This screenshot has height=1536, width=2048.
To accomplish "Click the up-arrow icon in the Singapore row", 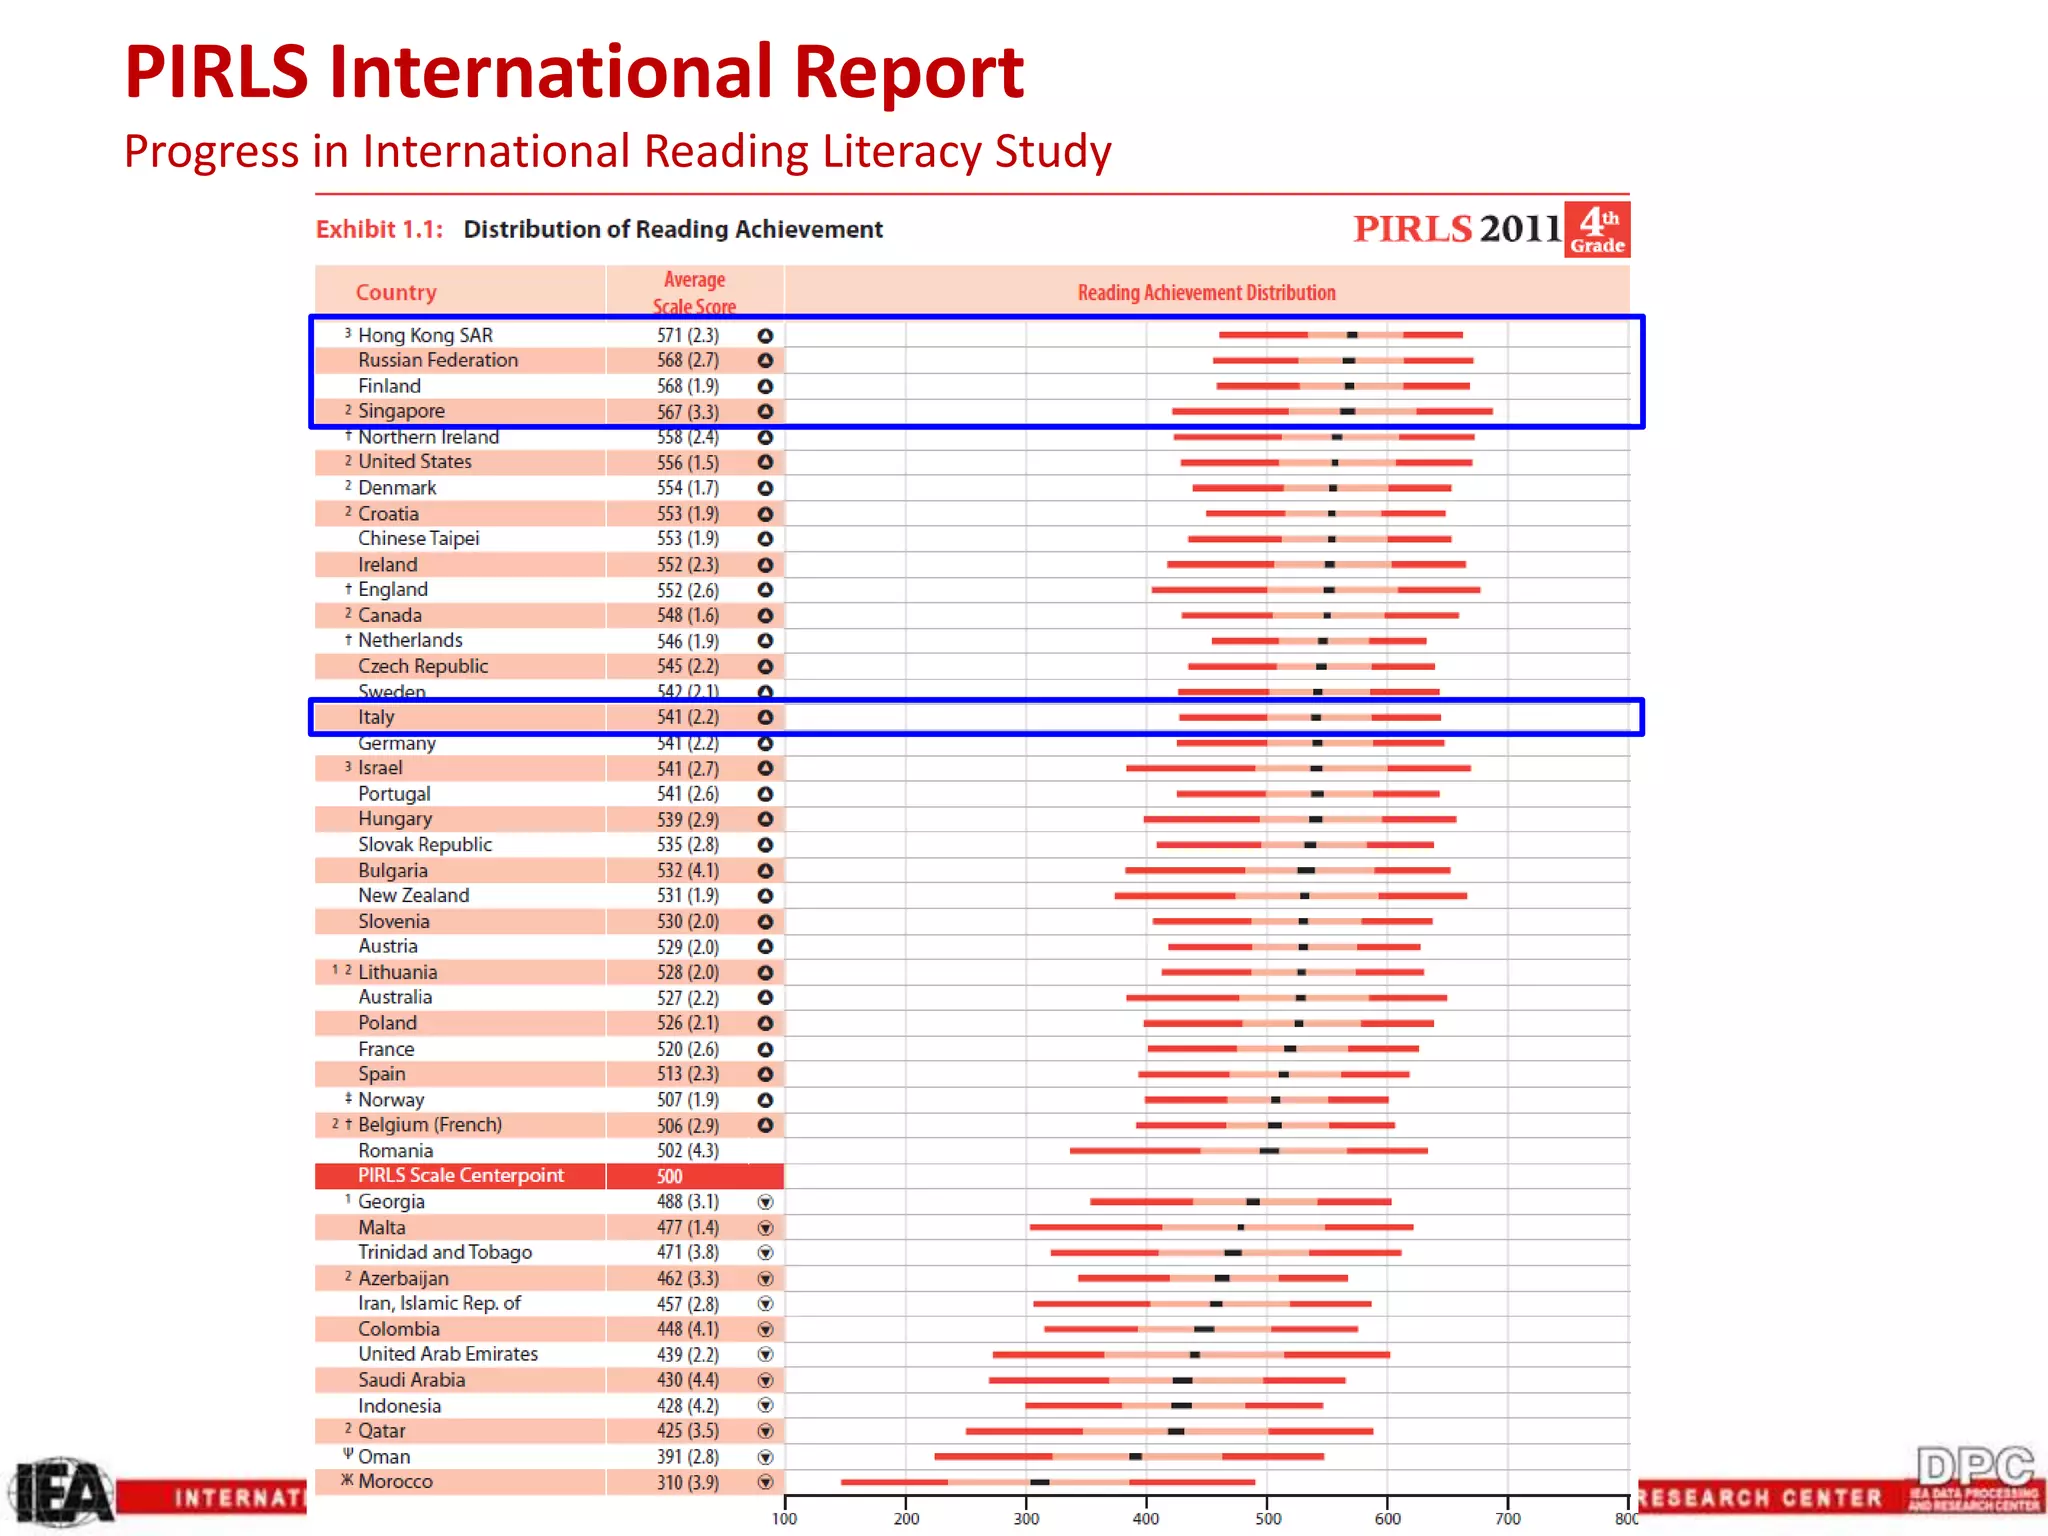I will 765,411.
